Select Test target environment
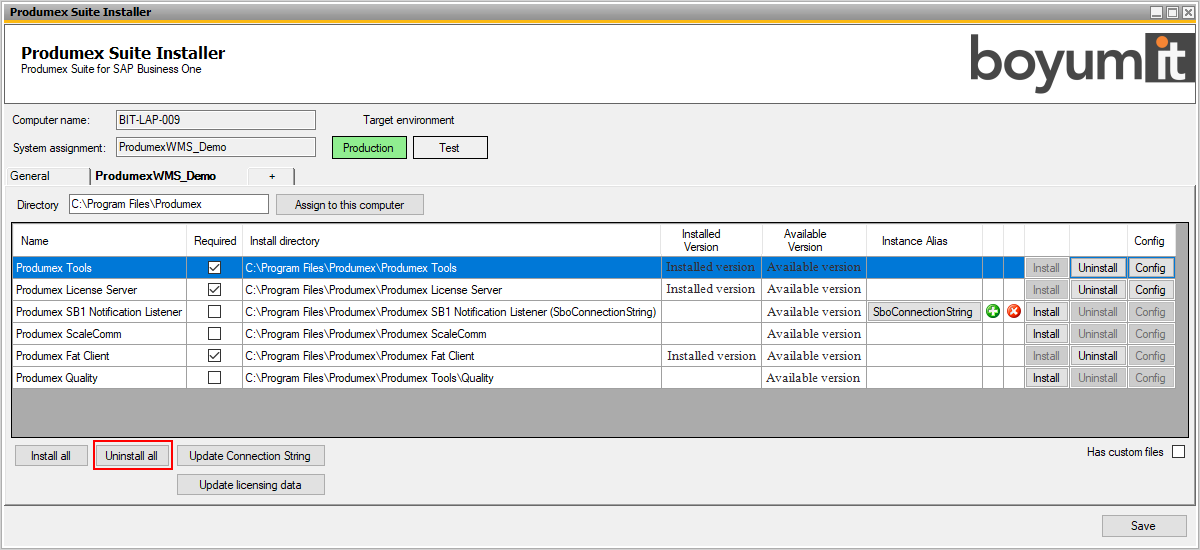Viewport: 1200px width, 550px height. 450,148
